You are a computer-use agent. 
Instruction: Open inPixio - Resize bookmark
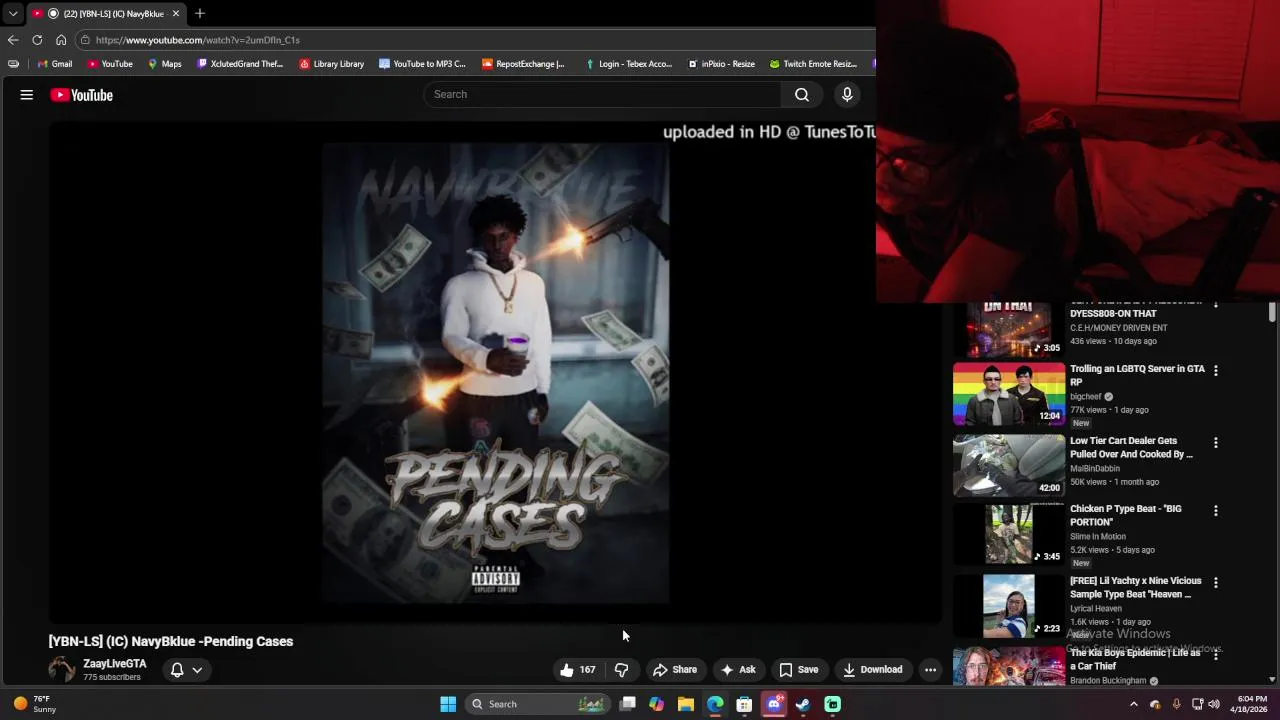[721, 64]
